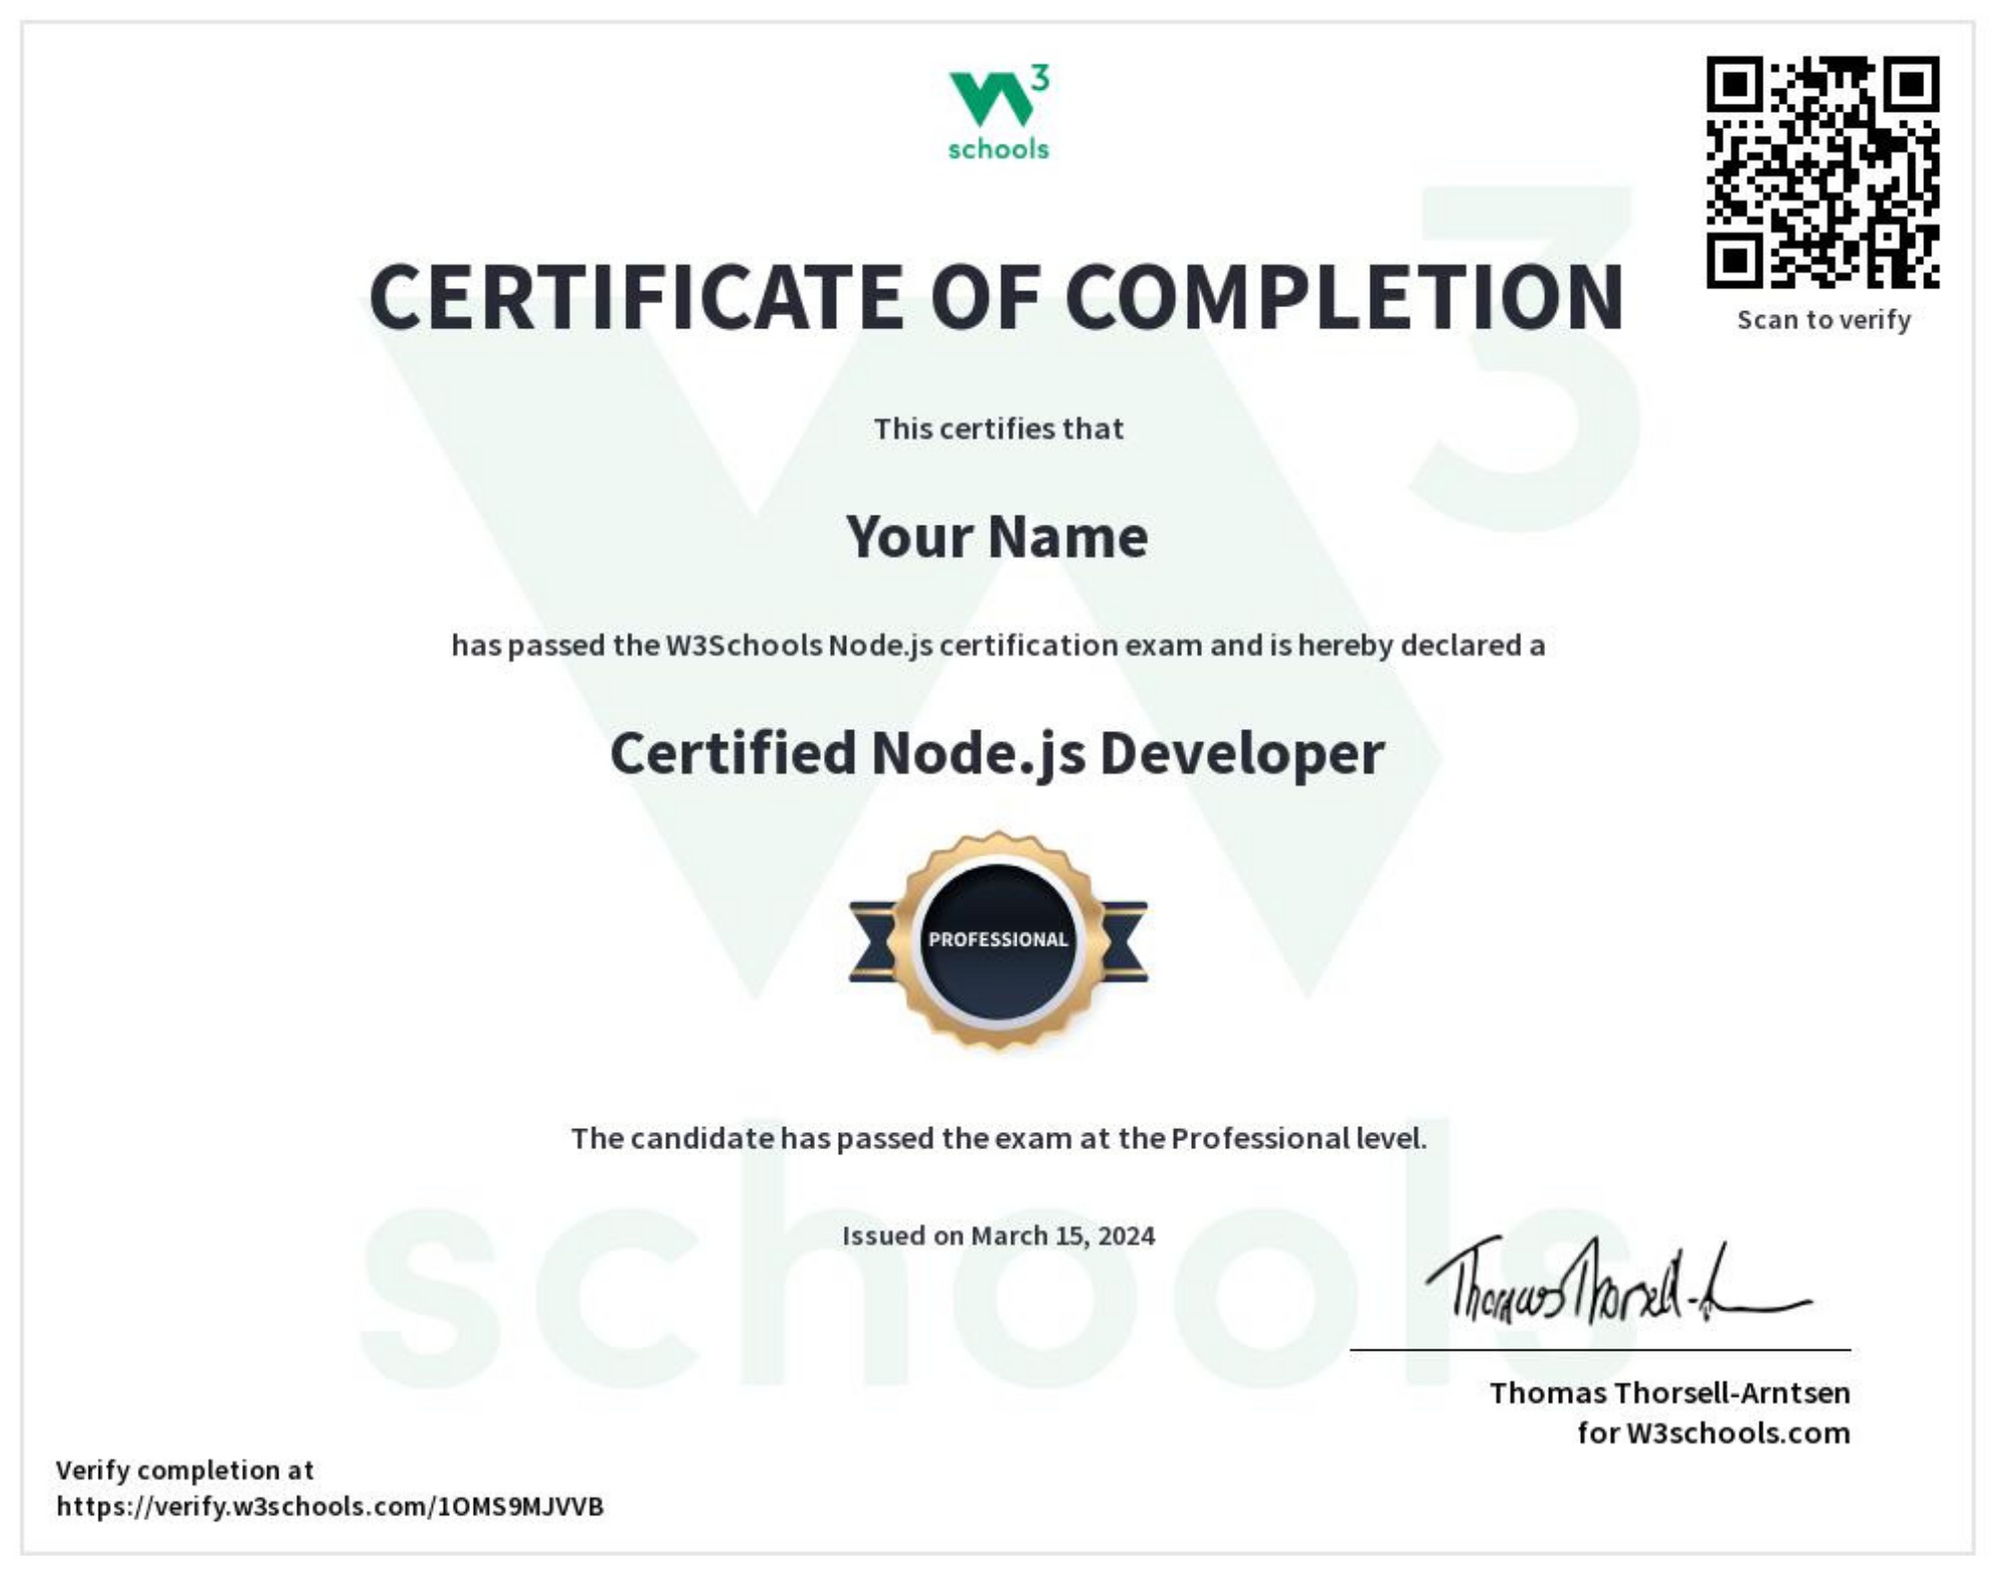Select the for W3schools.com attribution text
The width and height of the screenshot is (1995, 1581).
coord(1712,1432)
